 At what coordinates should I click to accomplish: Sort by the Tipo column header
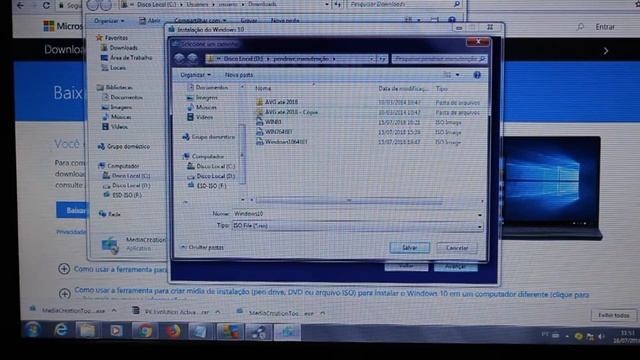pyautogui.click(x=442, y=89)
